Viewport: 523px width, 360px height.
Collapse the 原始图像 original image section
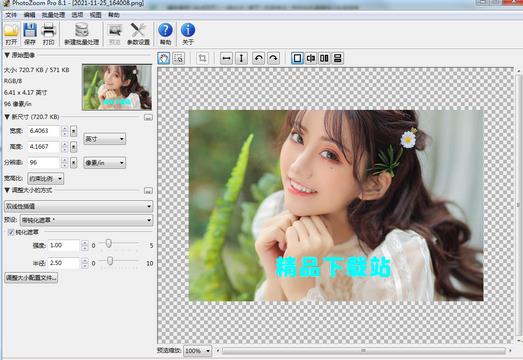click(x=7, y=55)
